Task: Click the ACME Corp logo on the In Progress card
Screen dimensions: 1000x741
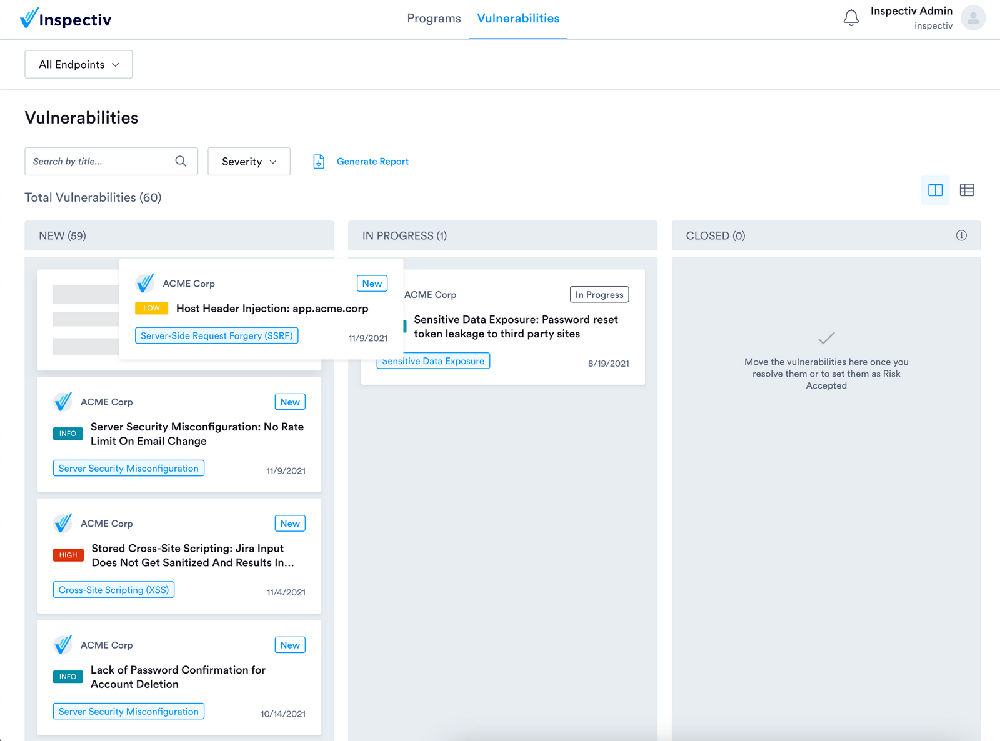Action: point(387,293)
